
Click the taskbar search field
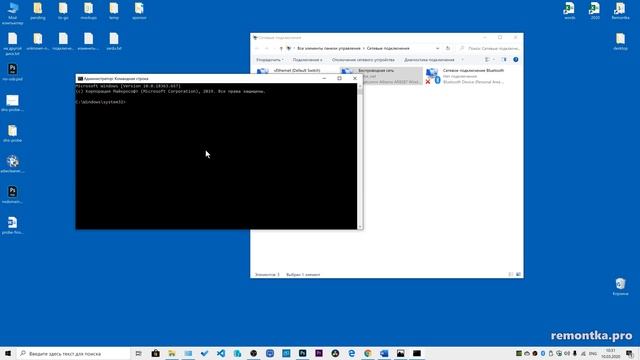[73, 353]
